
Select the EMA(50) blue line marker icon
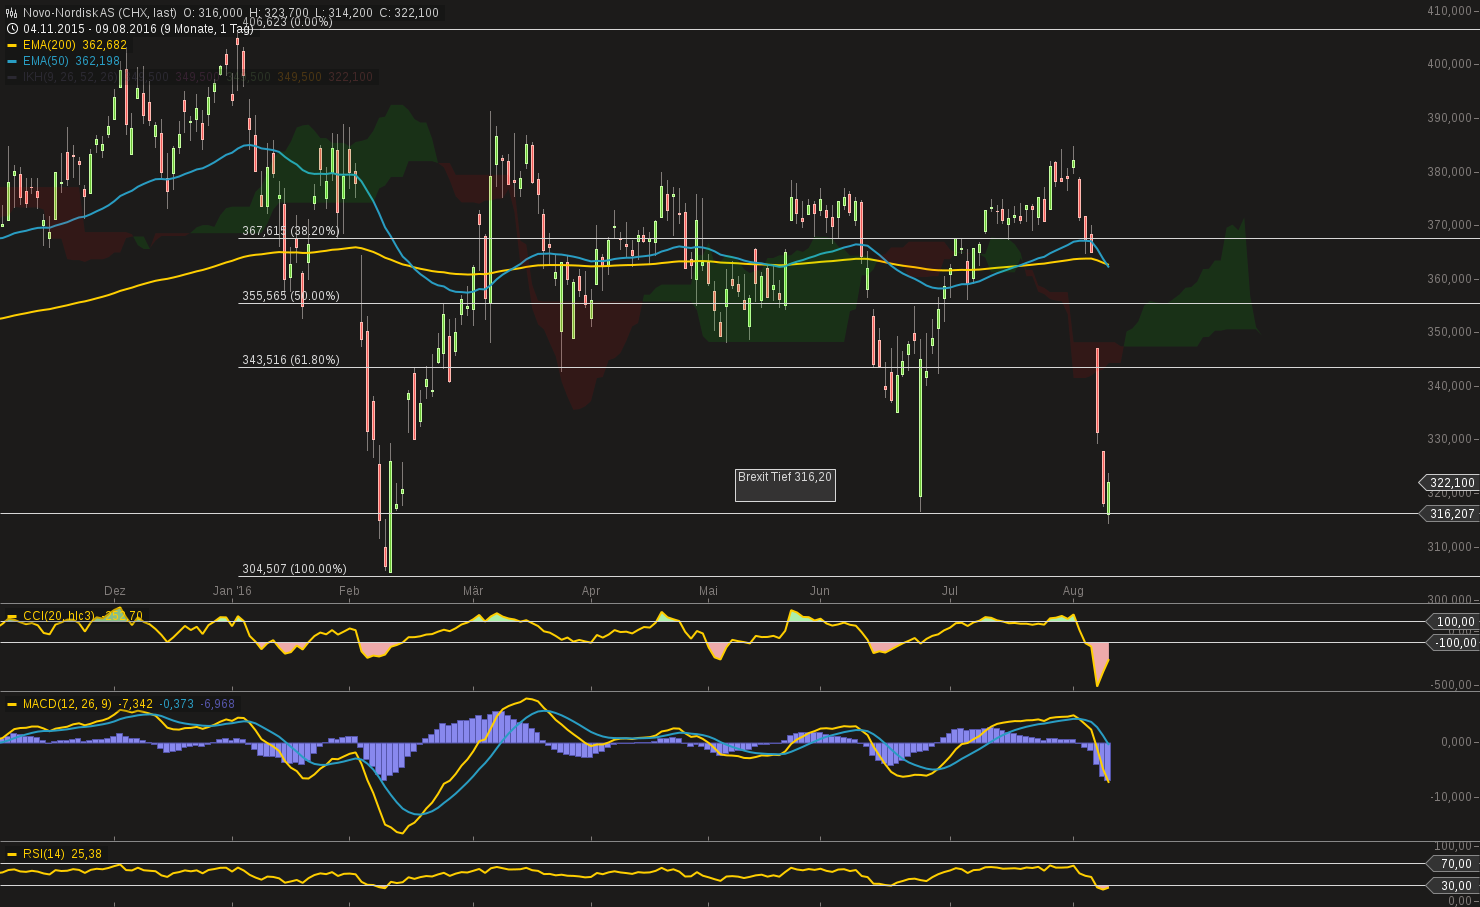(11, 60)
